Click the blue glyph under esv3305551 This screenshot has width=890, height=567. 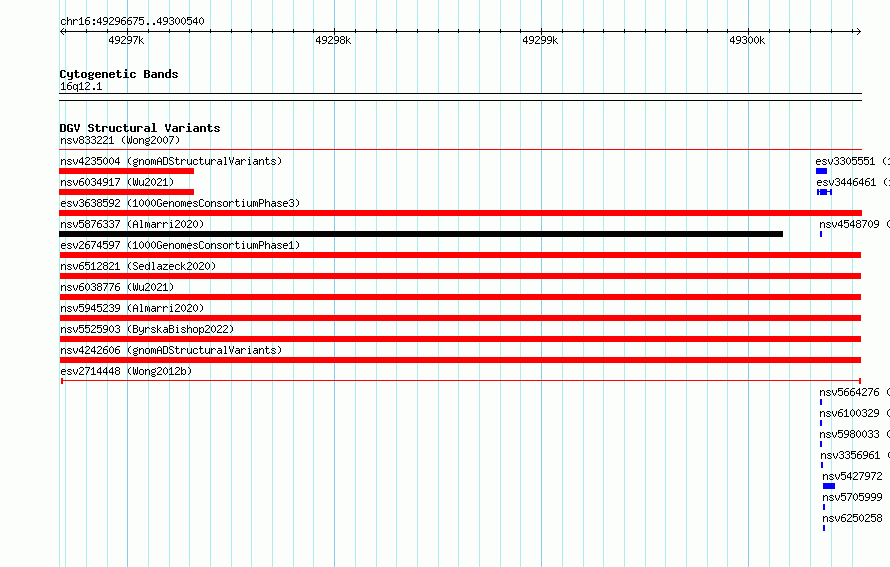821,171
